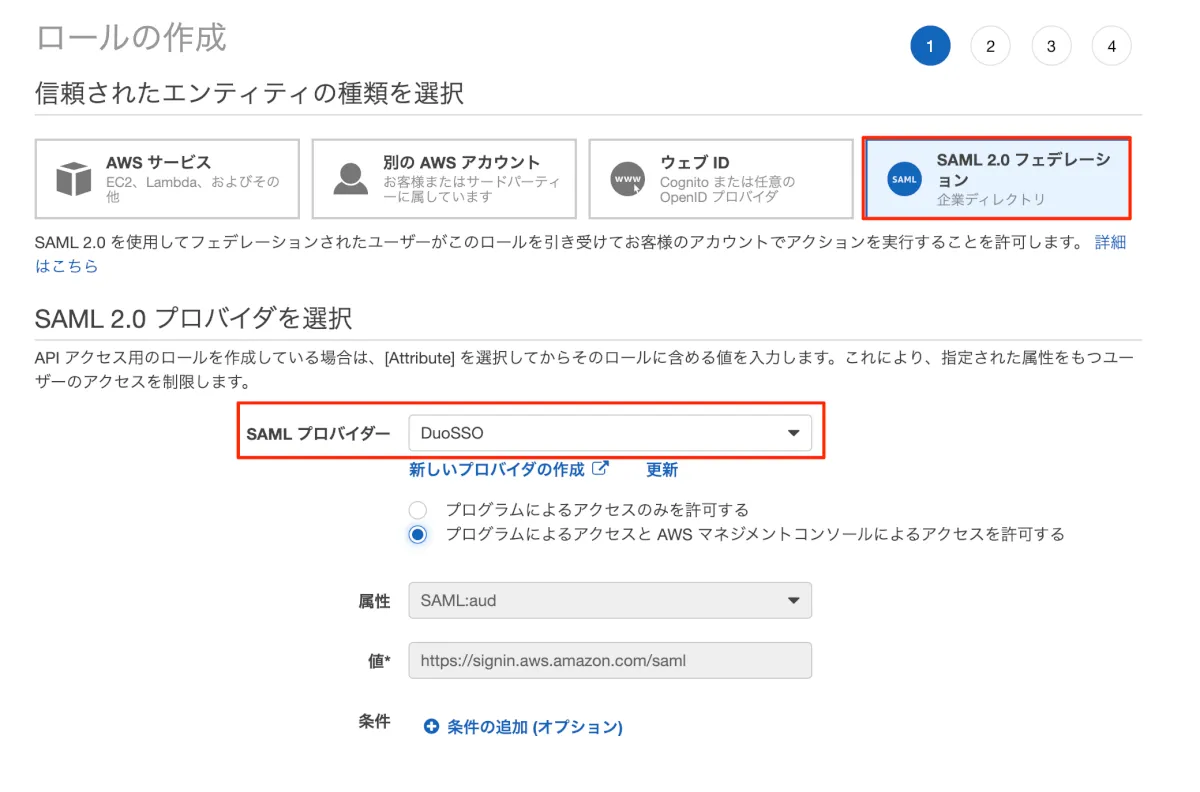
Task: Select the 別の AWS アカウント entity card
Action: pyautogui.click(x=444, y=179)
